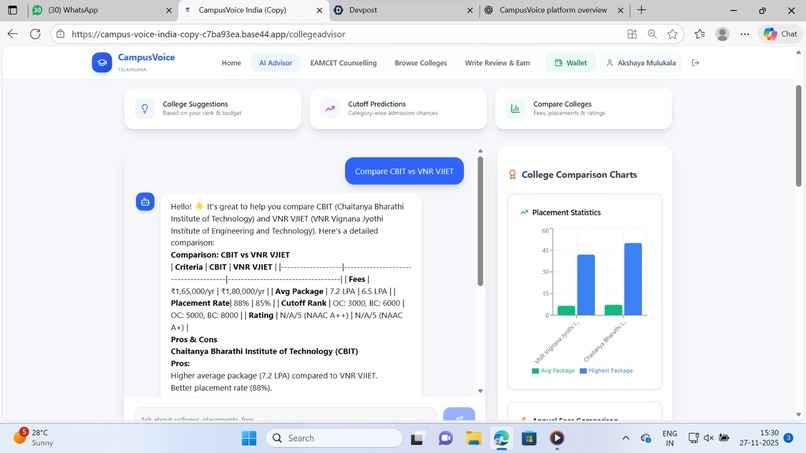Click the zoom magnifier icon in address bar
The width and height of the screenshot is (806, 453).
[652, 34]
